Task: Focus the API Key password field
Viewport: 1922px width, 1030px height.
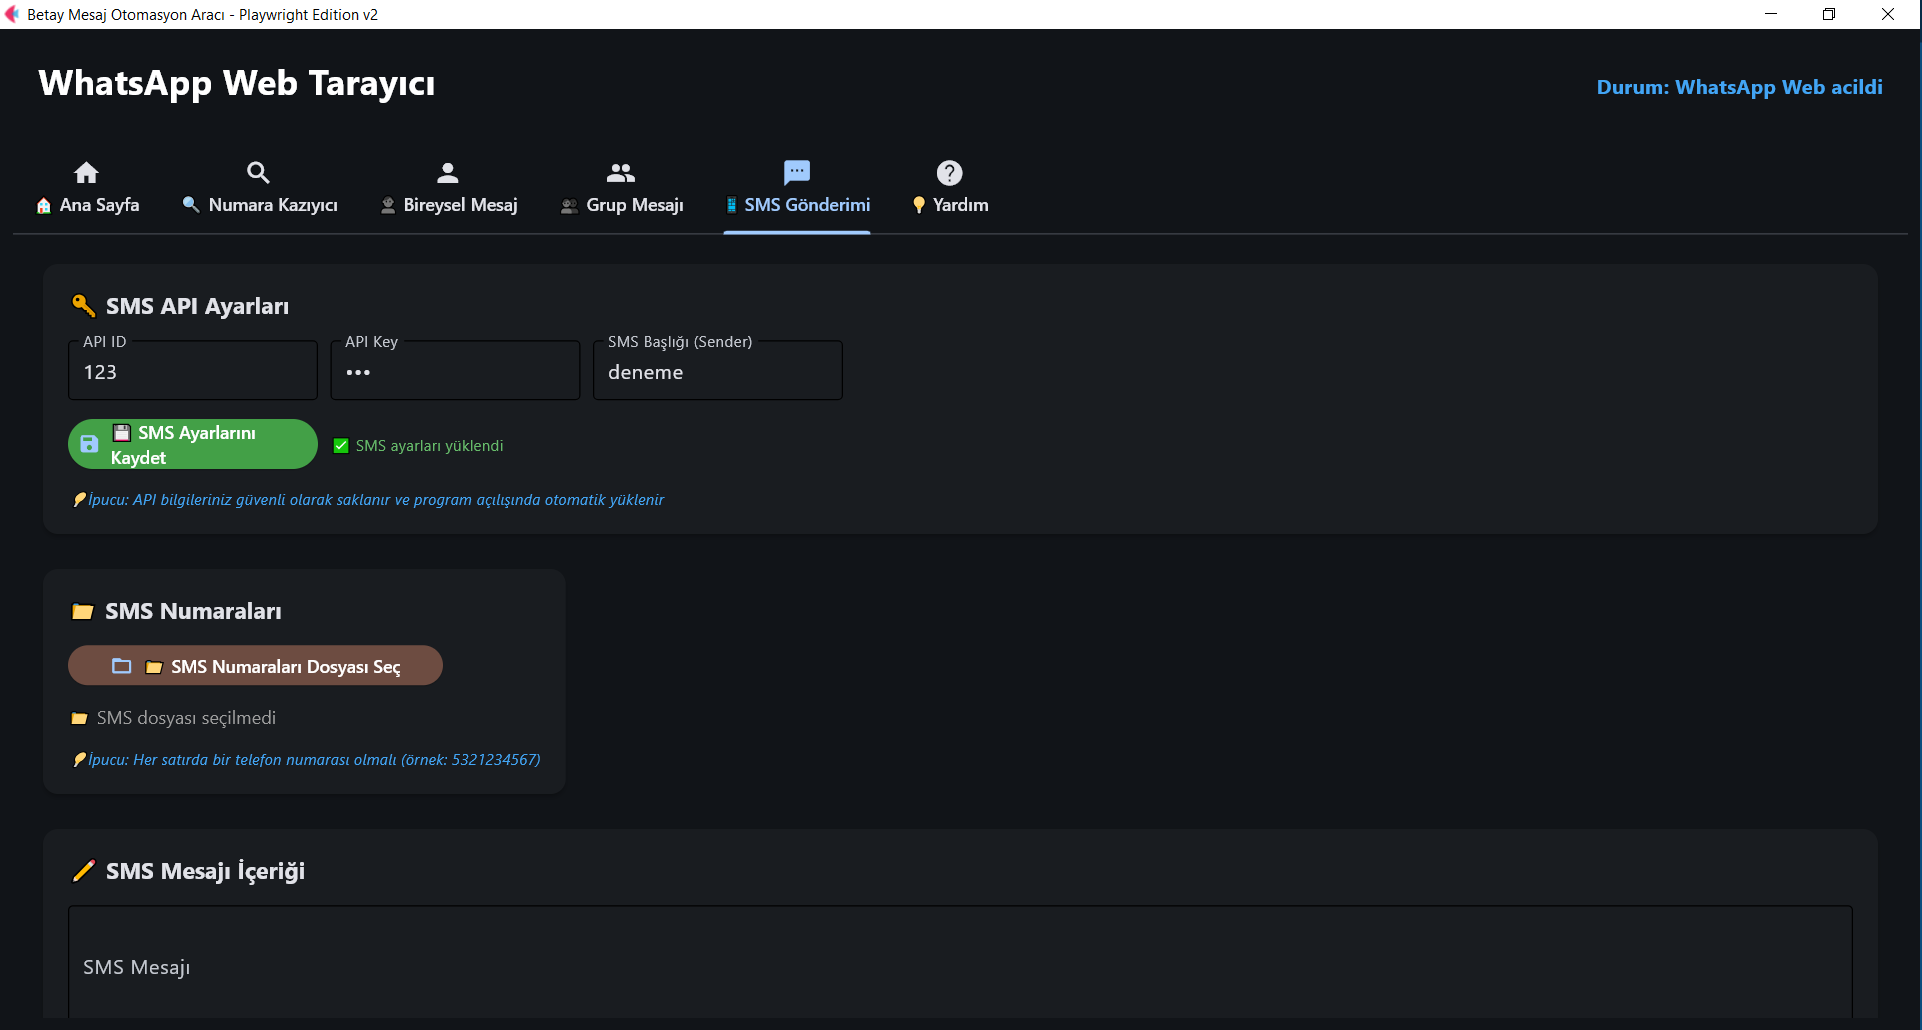Action: 455,371
